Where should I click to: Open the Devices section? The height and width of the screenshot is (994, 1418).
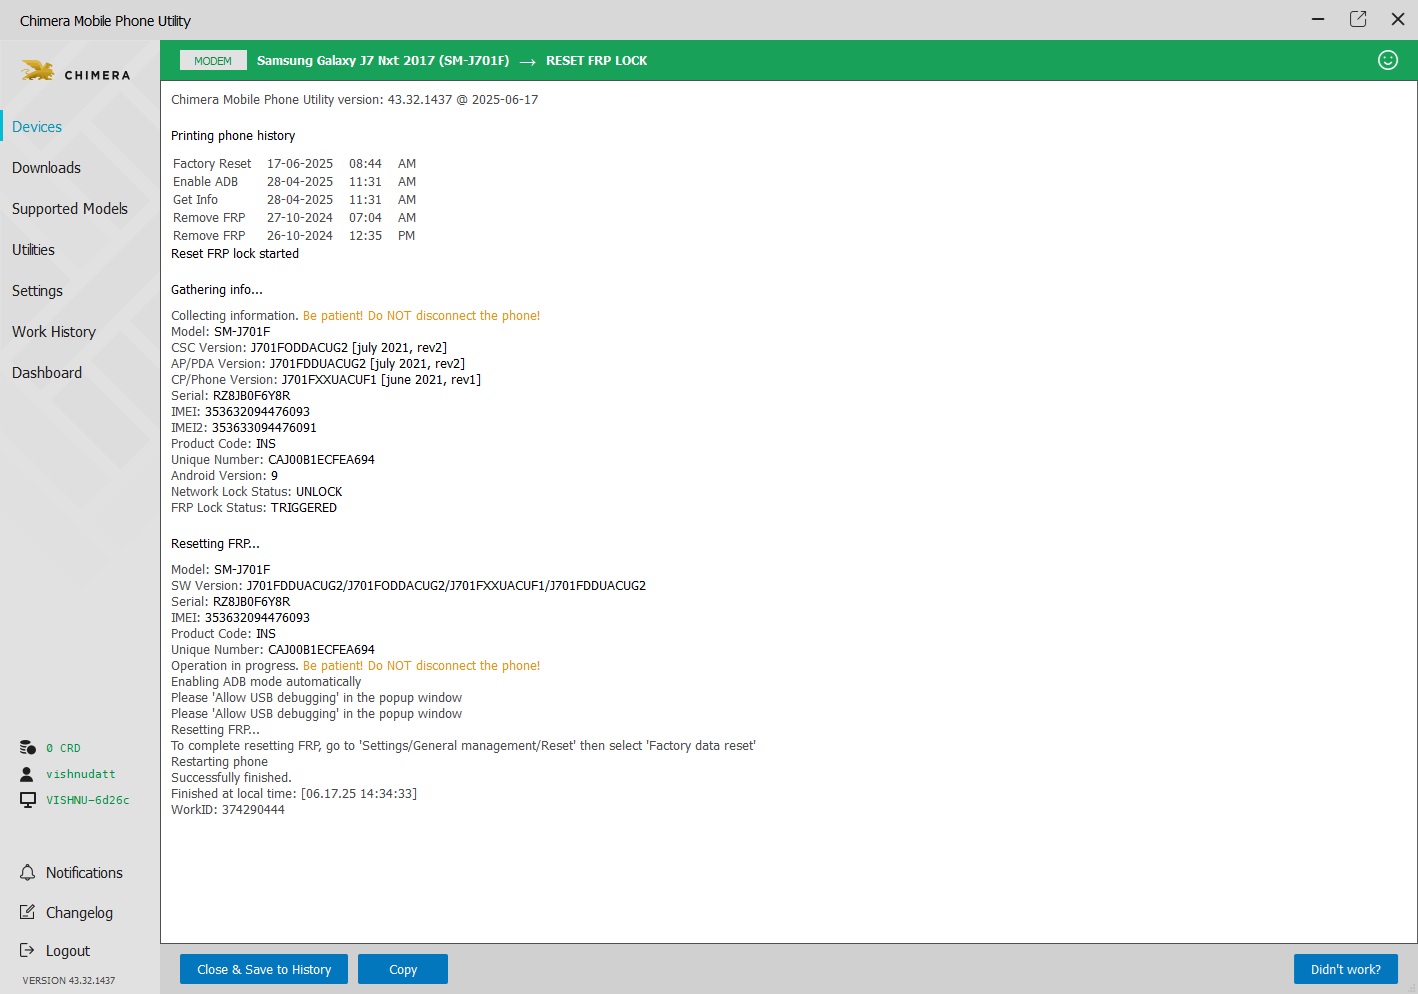pos(37,127)
